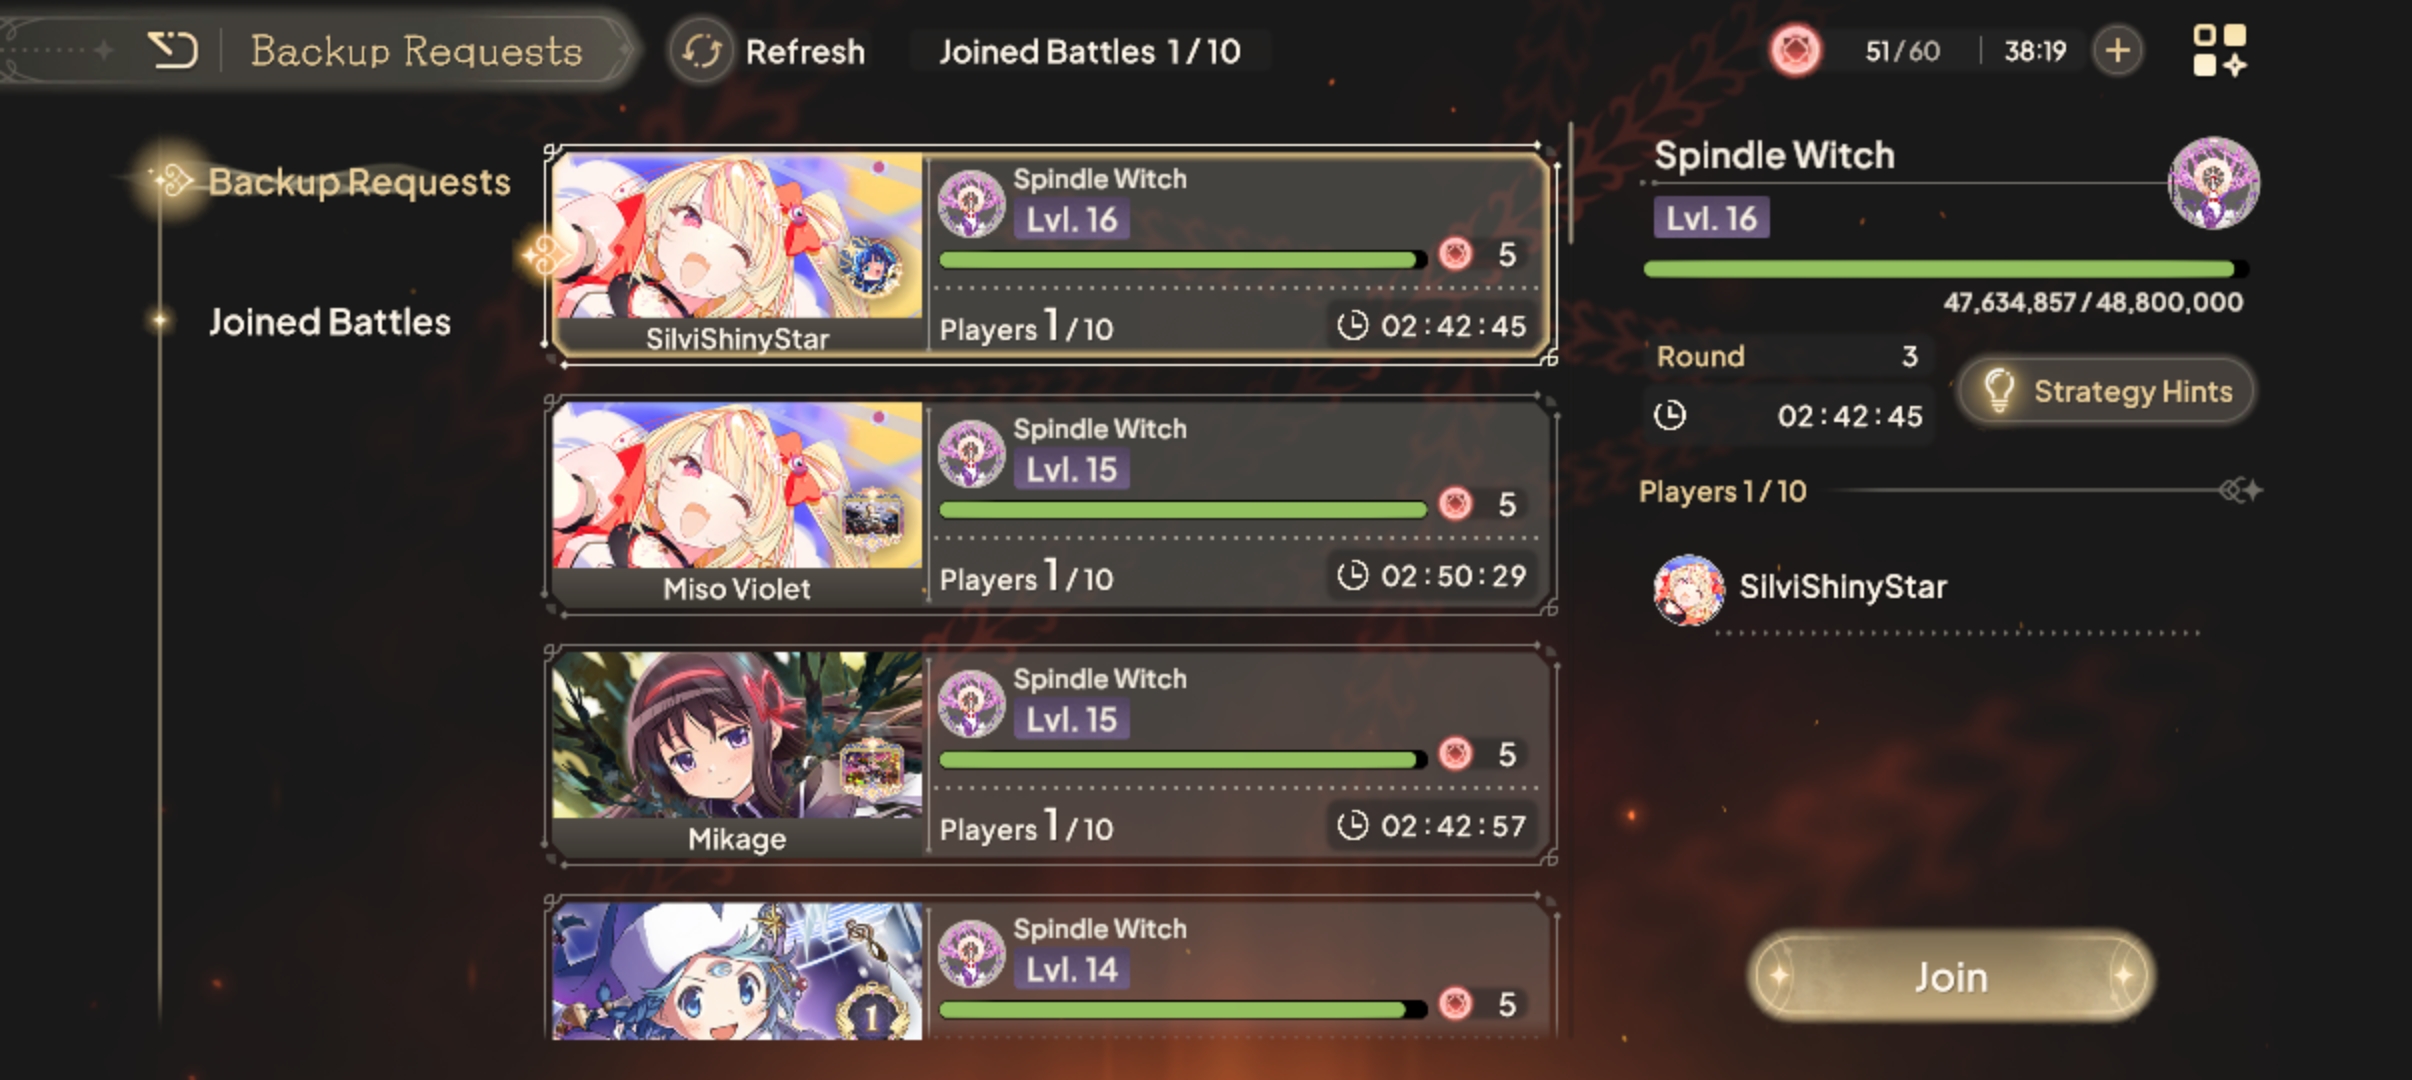Select Mikage's Spindle Witch request card
This screenshot has width=2412, height=1080.
coord(1050,755)
